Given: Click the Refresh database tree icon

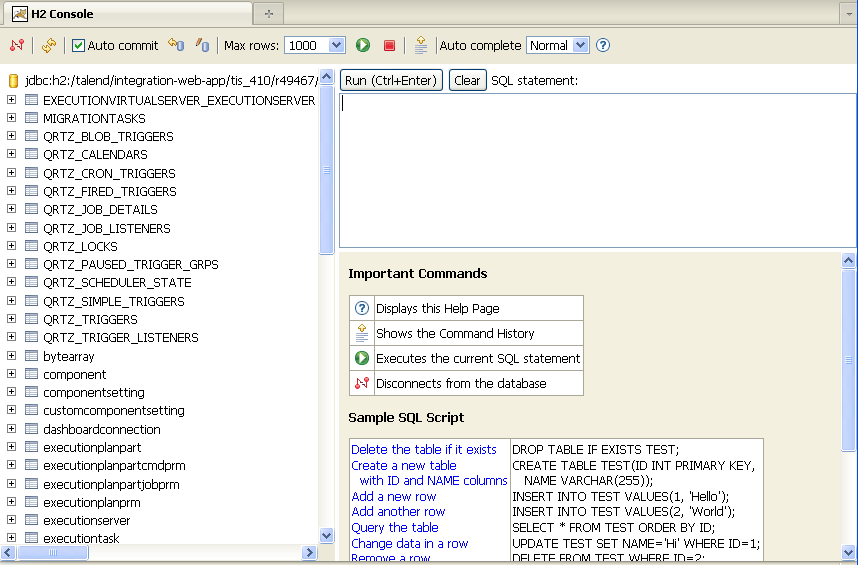Looking at the screenshot, I should 49,46.
